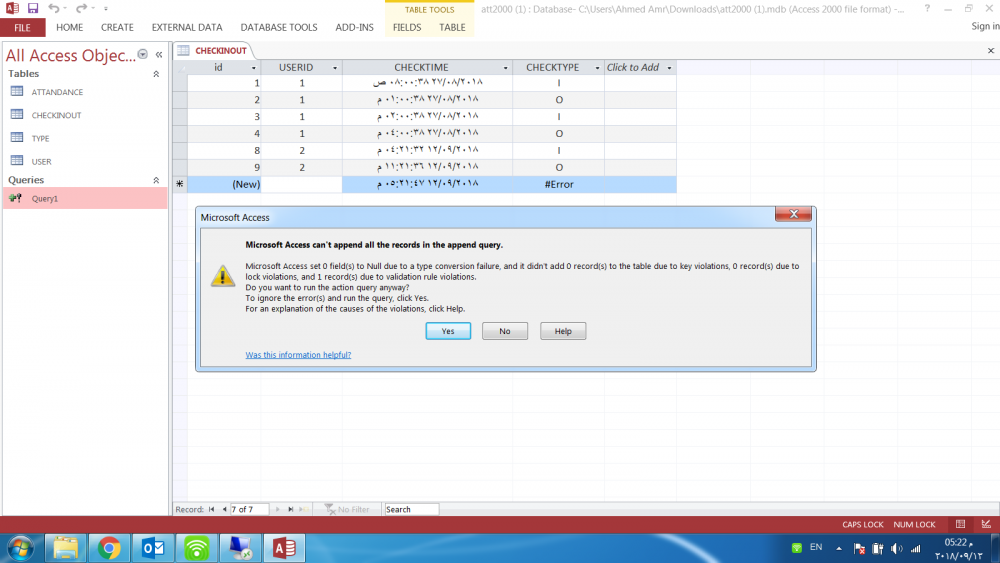Switch to Datasheet View status bar icon
This screenshot has width=1000, height=563.
(x=960, y=524)
